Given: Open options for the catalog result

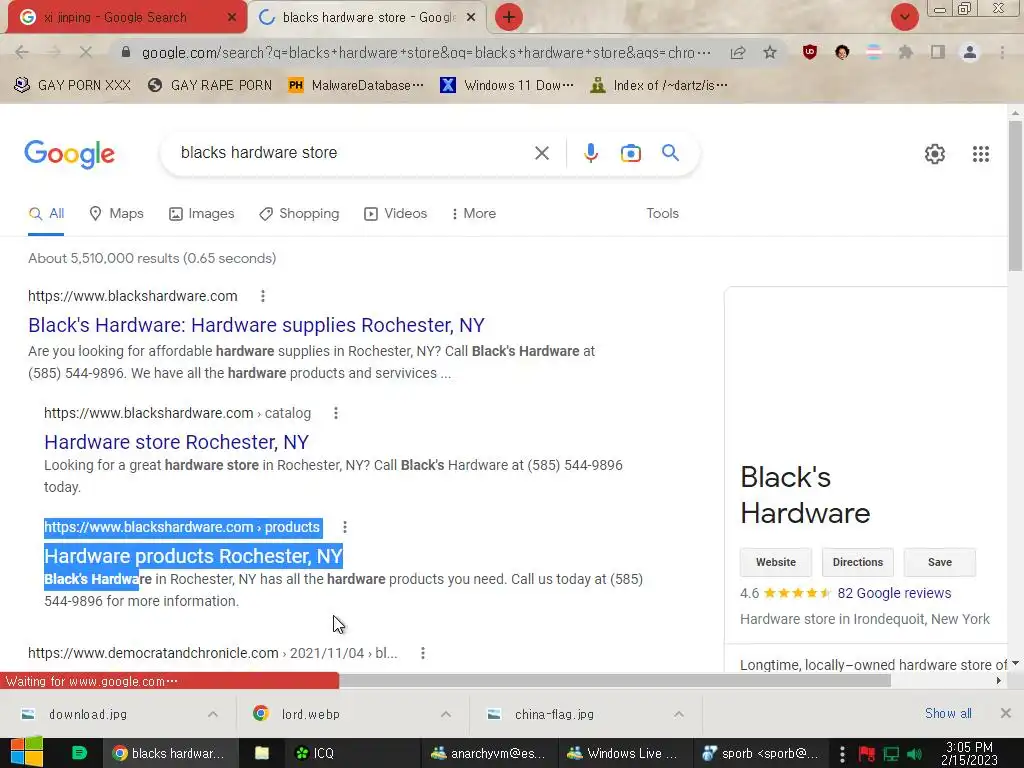Looking at the screenshot, I should (x=336, y=413).
